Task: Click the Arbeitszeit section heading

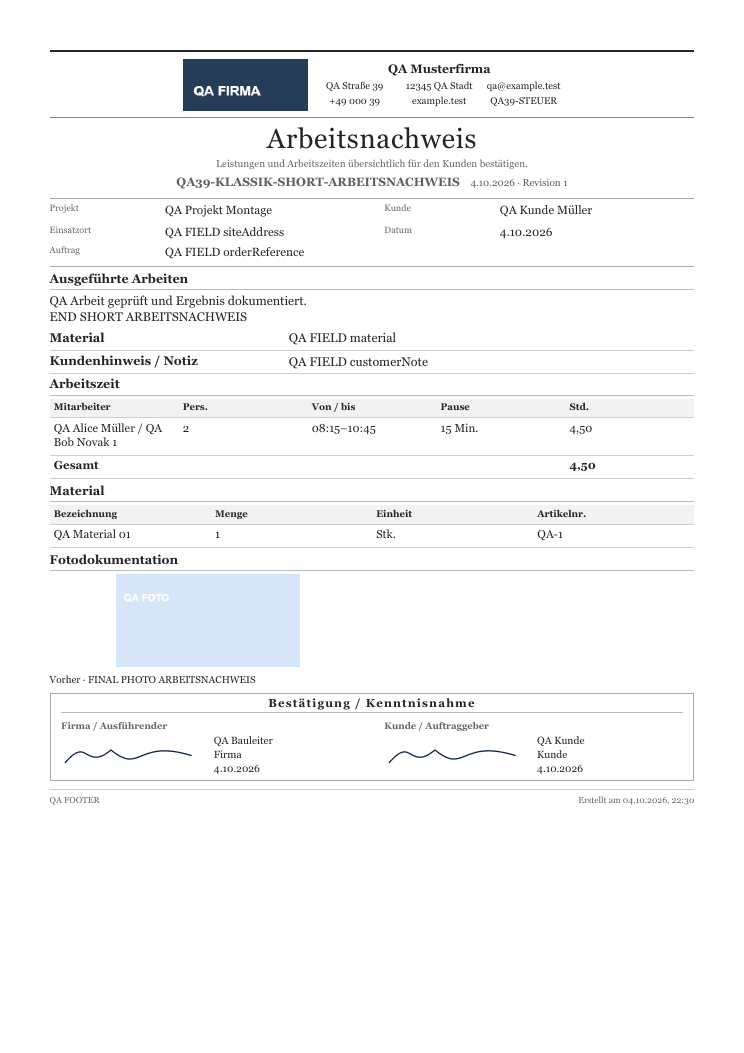Action: tap(85, 383)
